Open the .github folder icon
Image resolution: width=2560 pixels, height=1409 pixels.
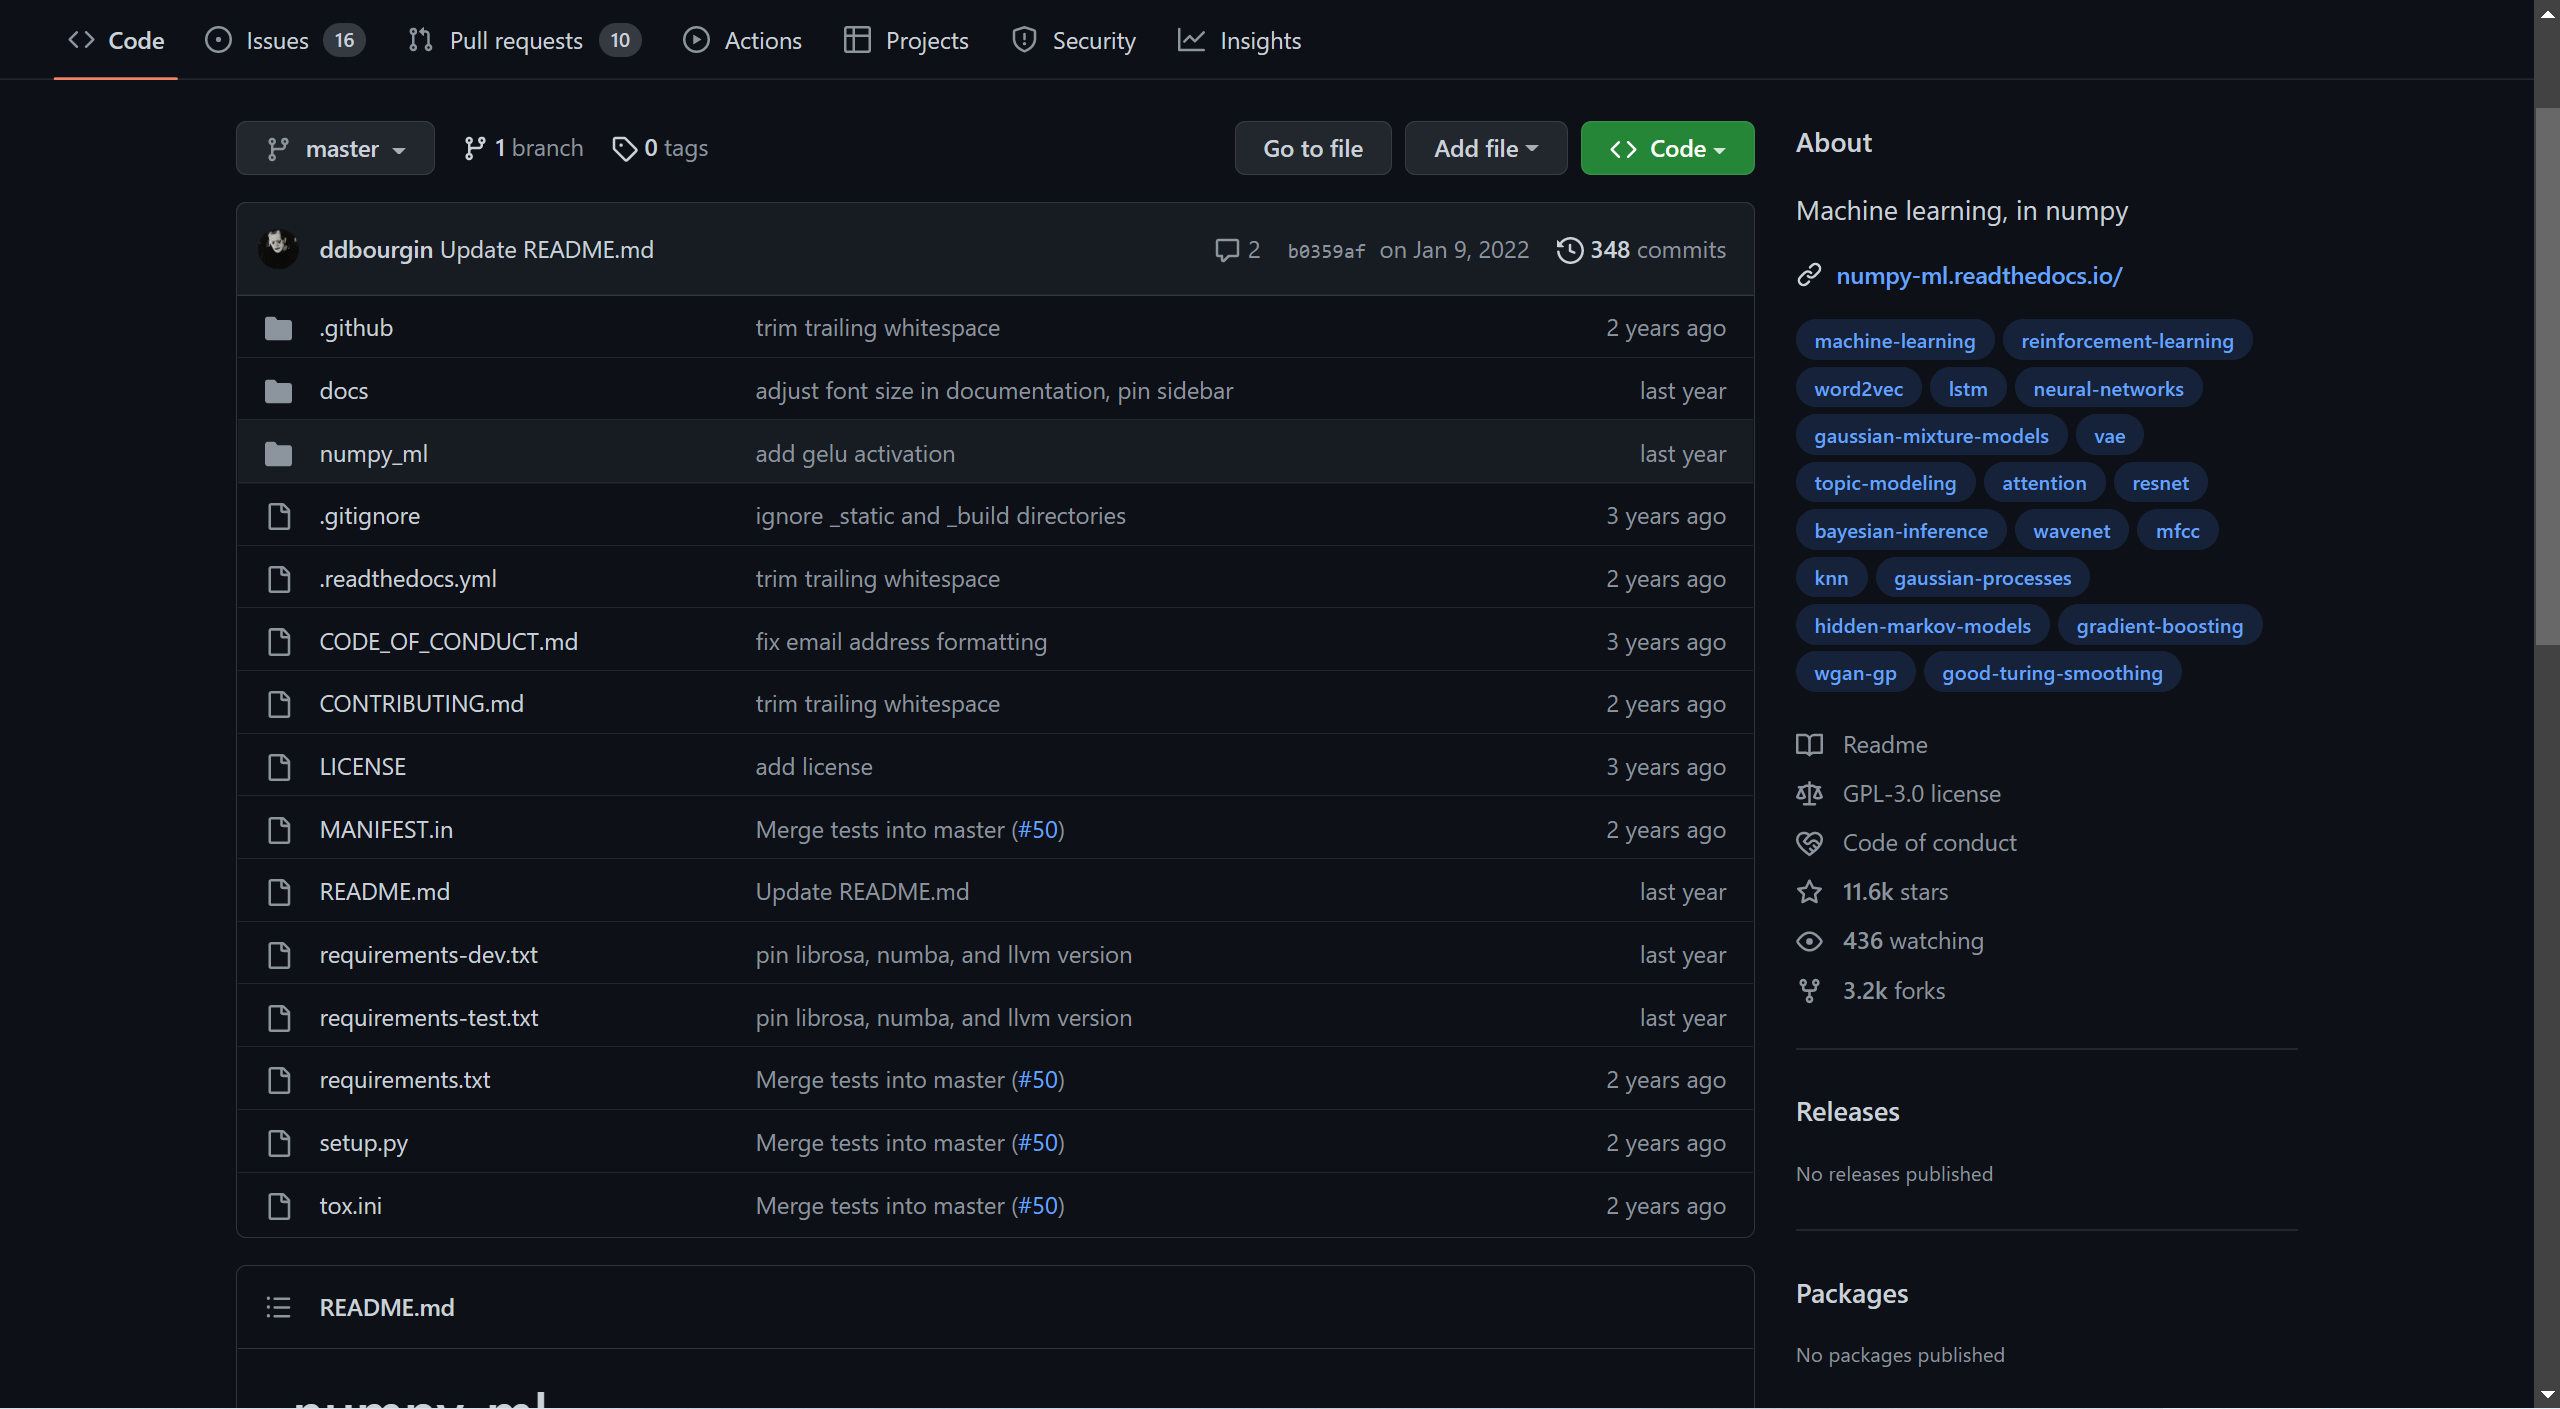click(278, 328)
